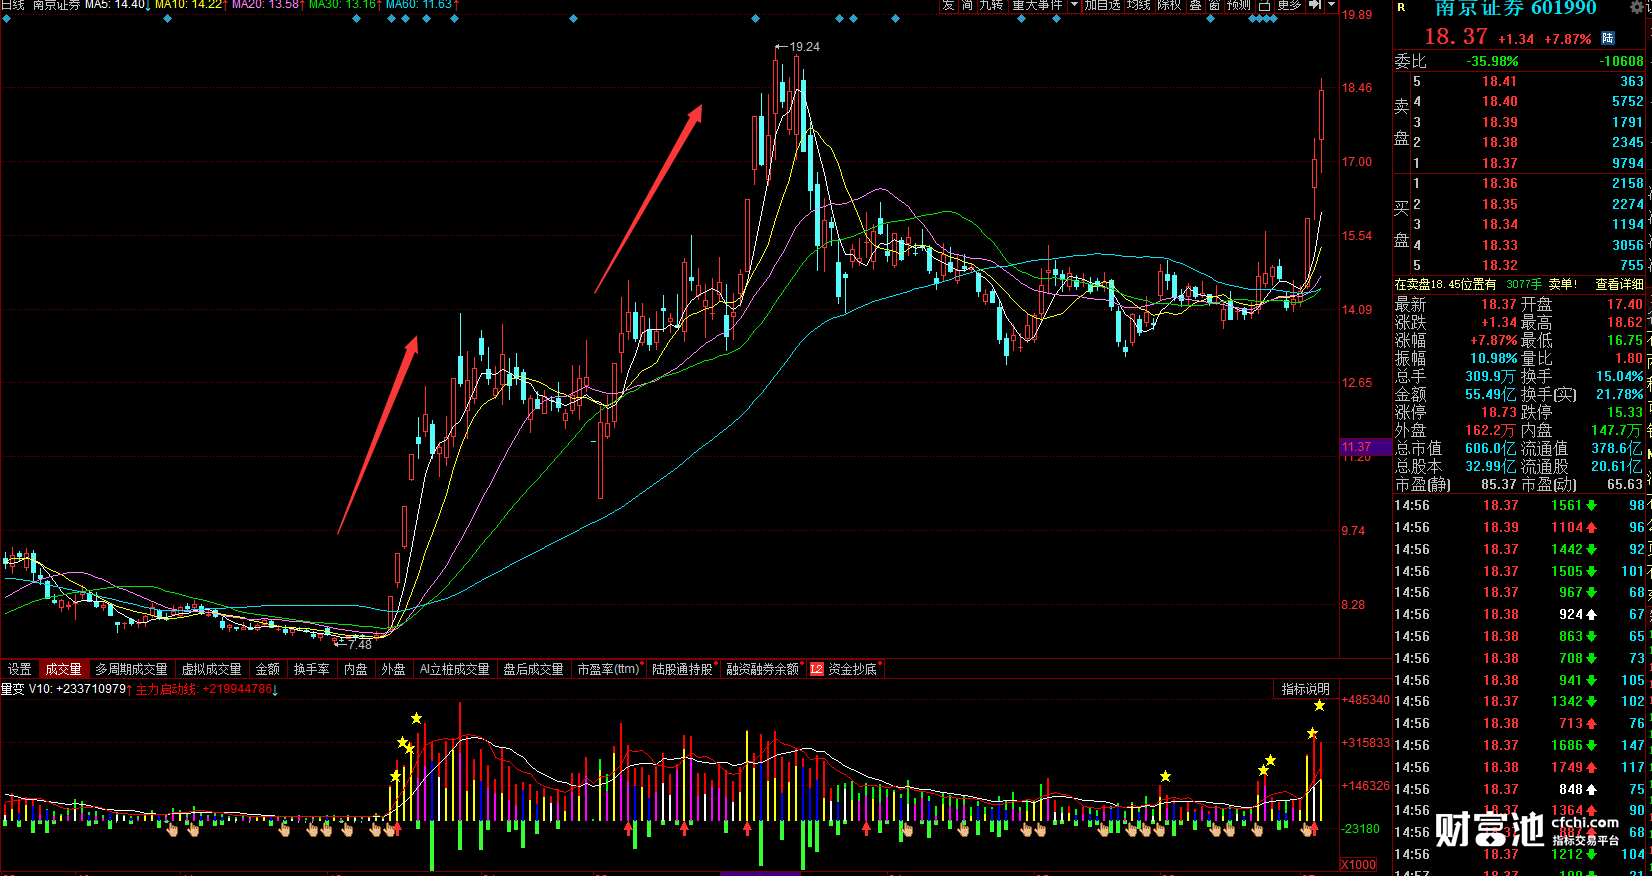
Task: Switch to 虚拟成交量 tab
Action: (212, 669)
